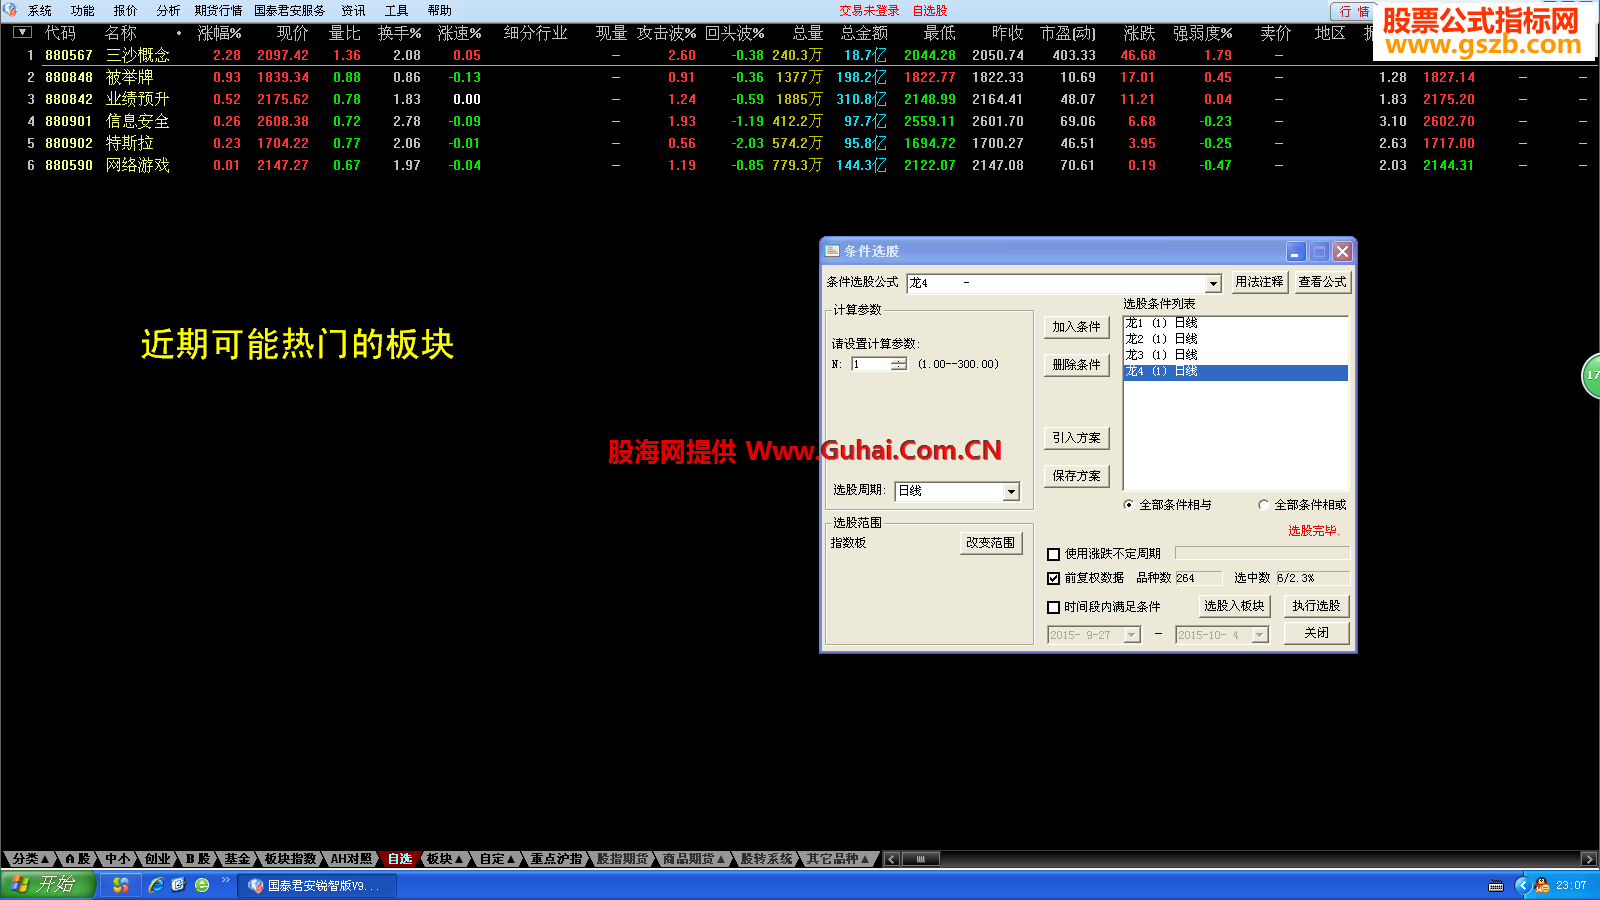This screenshot has width=1600, height=900.
Task: Click 关闭 button in dialog
Action: click(1316, 633)
